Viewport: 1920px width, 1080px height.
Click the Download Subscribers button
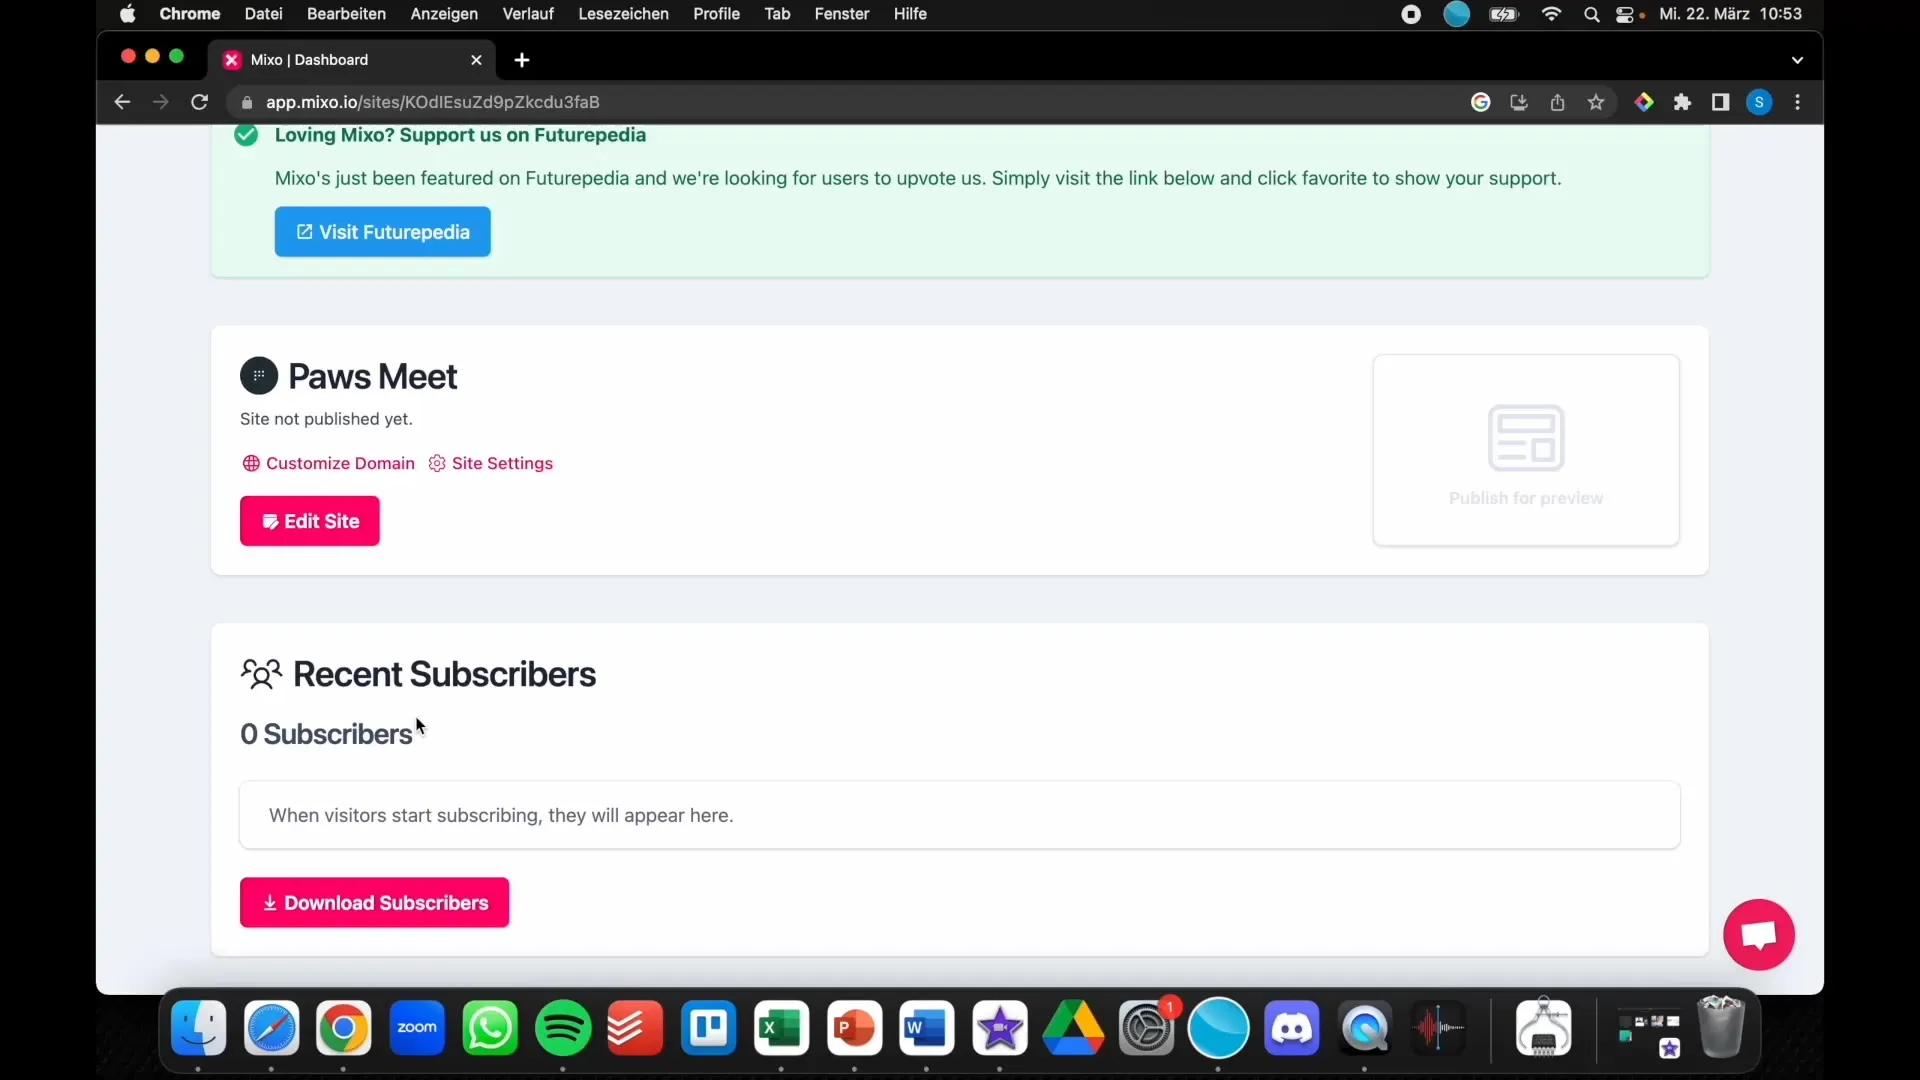pyautogui.click(x=375, y=902)
